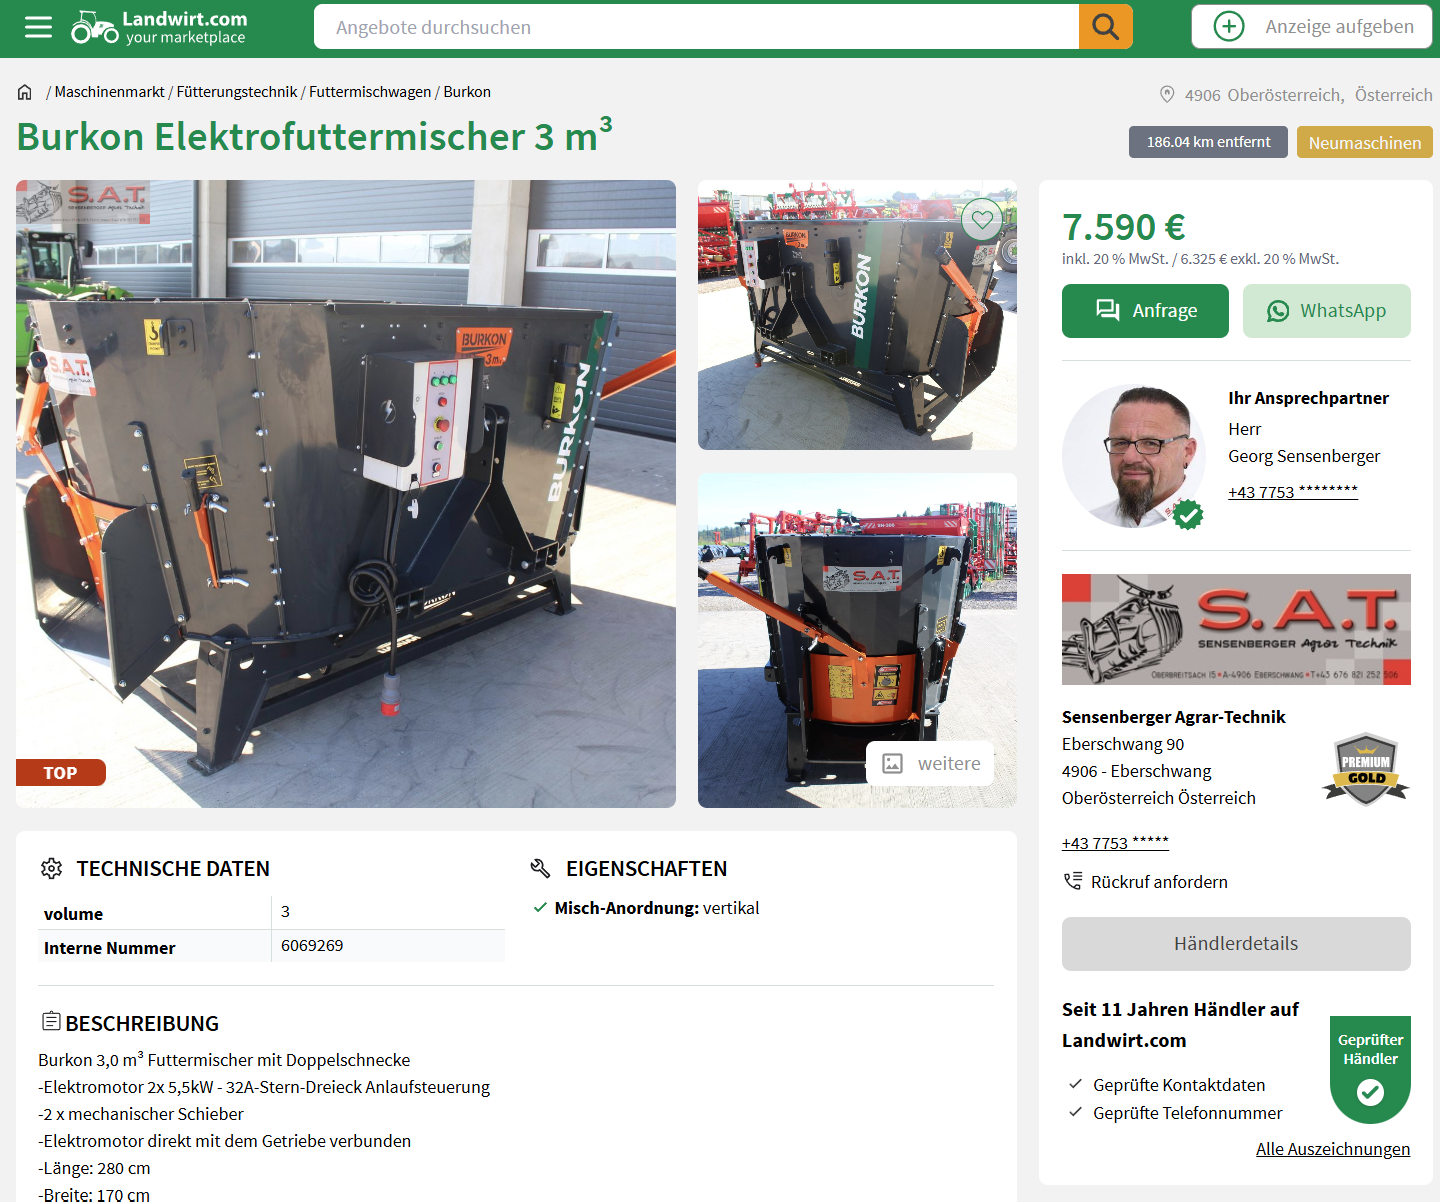Open the Futtermischwagen breadcrumb
This screenshot has height=1202, width=1440.
click(x=370, y=92)
